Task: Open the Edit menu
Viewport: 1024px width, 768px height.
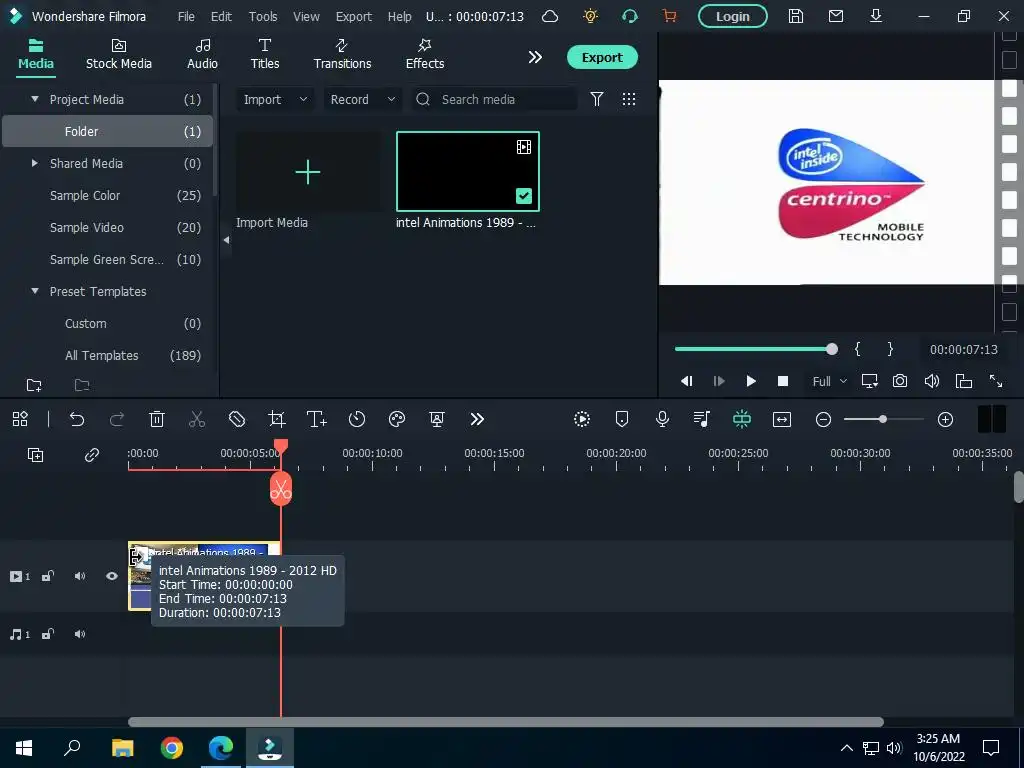Action: tap(221, 16)
